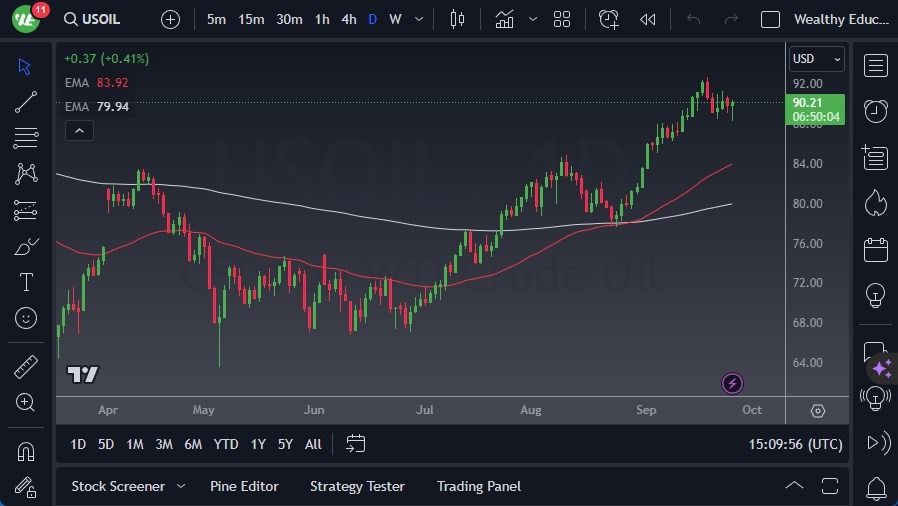Expand the timeframe interval dropdown arrow
Screen dimensions: 898x506
click(419, 19)
